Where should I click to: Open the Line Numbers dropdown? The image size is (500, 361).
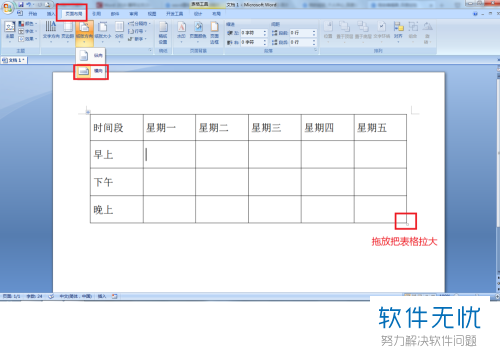coord(138,31)
